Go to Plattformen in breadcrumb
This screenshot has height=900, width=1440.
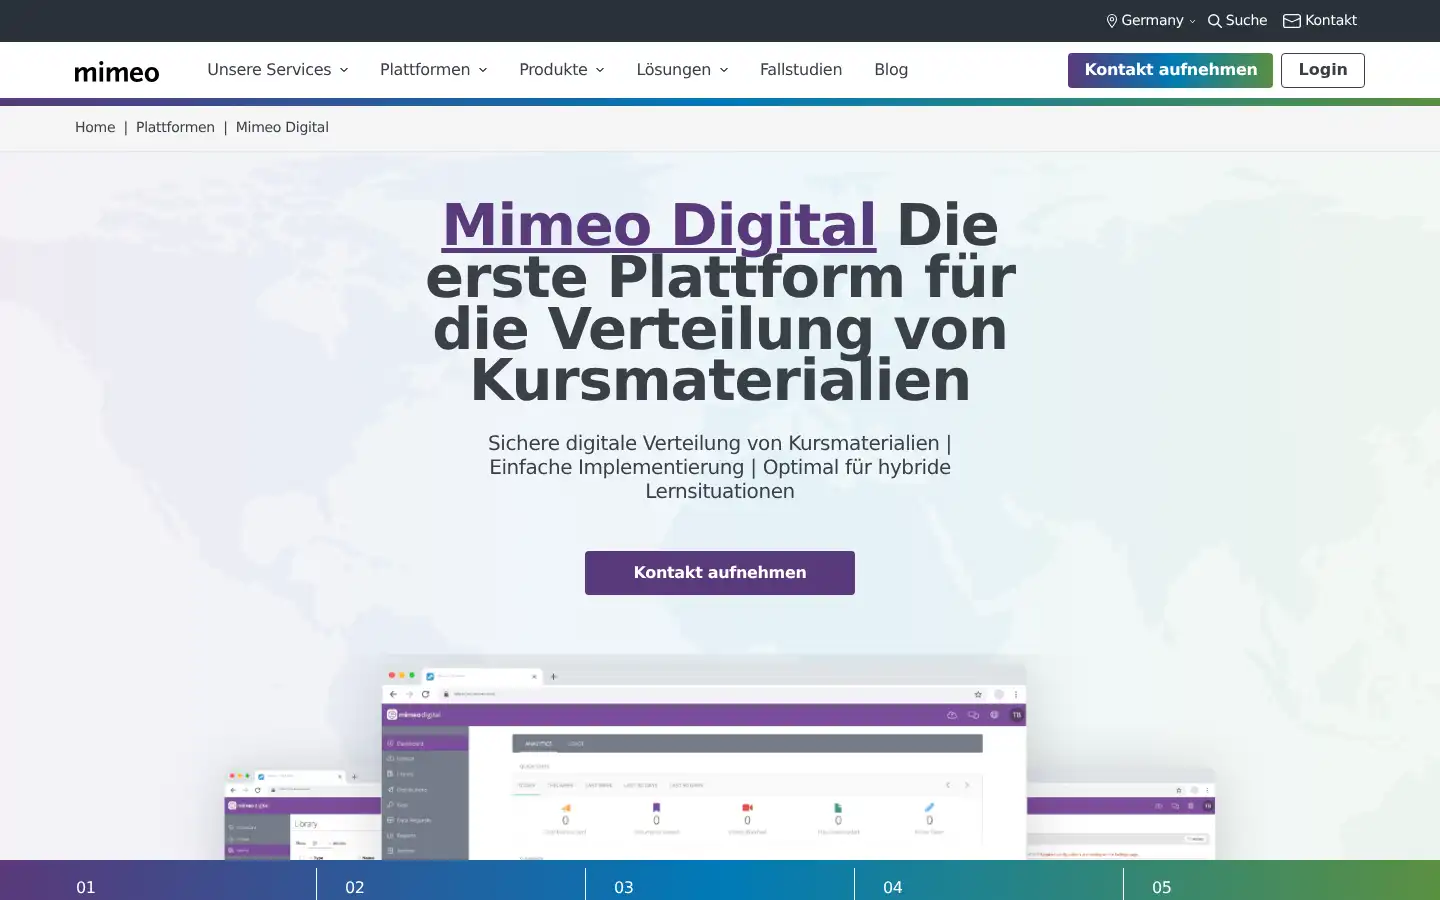tap(175, 127)
